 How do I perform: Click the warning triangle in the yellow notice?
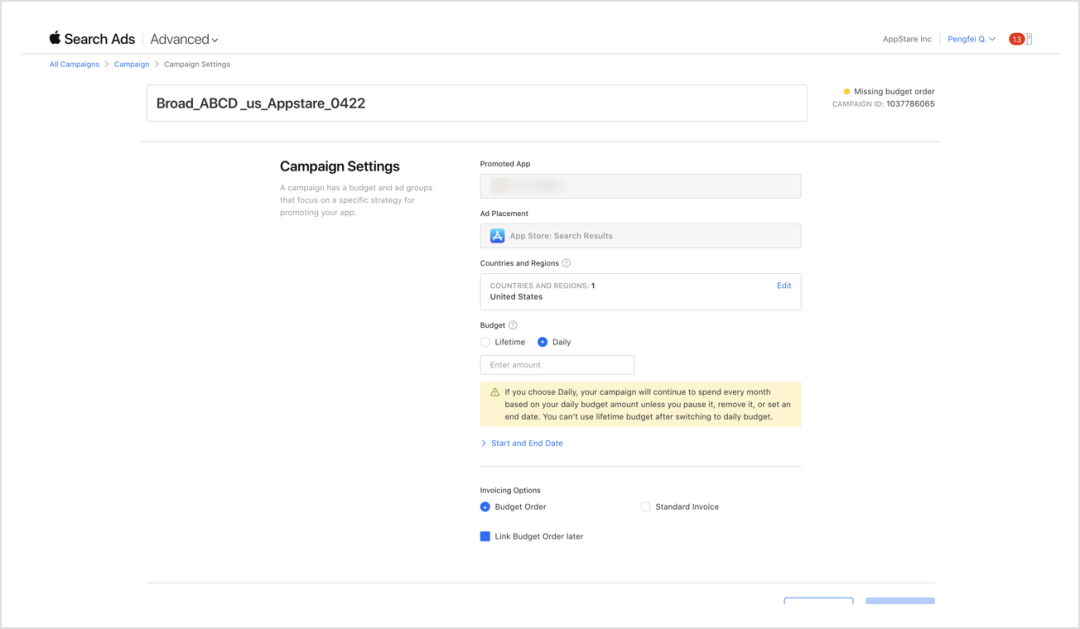[x=494, y=392]
